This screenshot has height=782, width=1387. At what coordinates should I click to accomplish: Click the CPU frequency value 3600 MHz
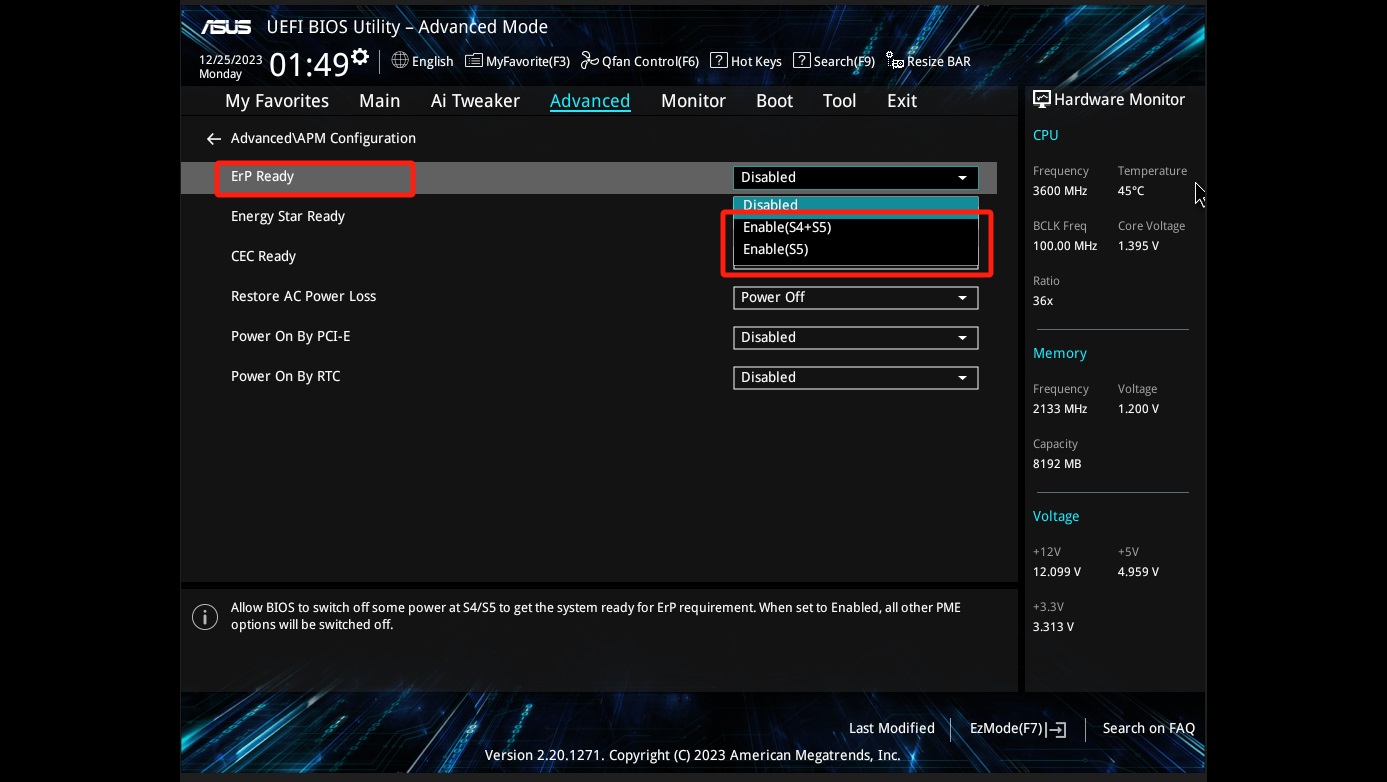pos(1060,190)
